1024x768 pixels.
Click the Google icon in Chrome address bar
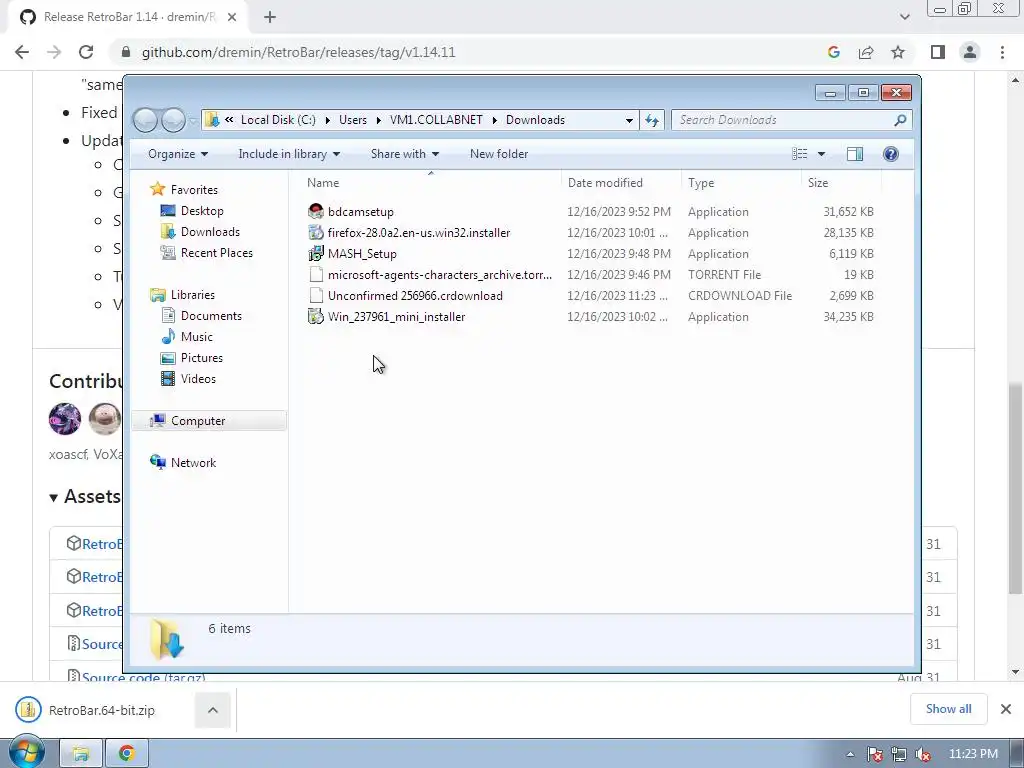[833, 52]
